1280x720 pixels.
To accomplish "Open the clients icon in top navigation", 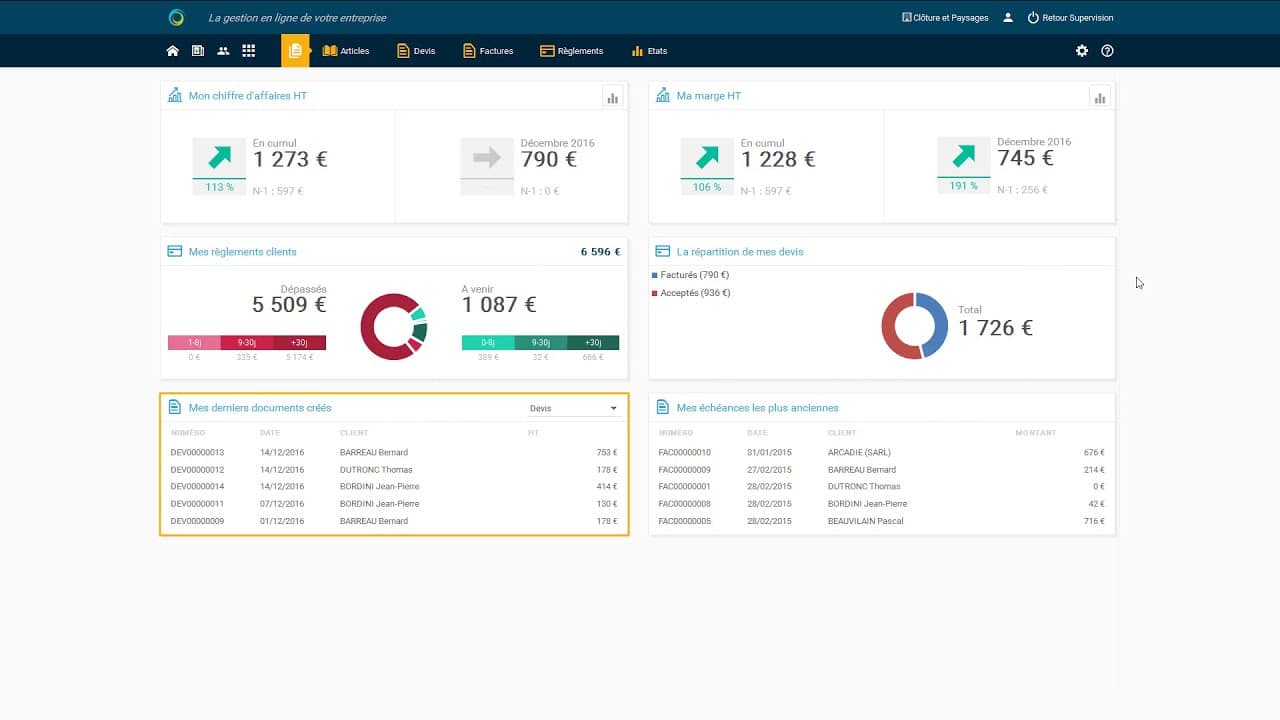I will coord(223,50).
